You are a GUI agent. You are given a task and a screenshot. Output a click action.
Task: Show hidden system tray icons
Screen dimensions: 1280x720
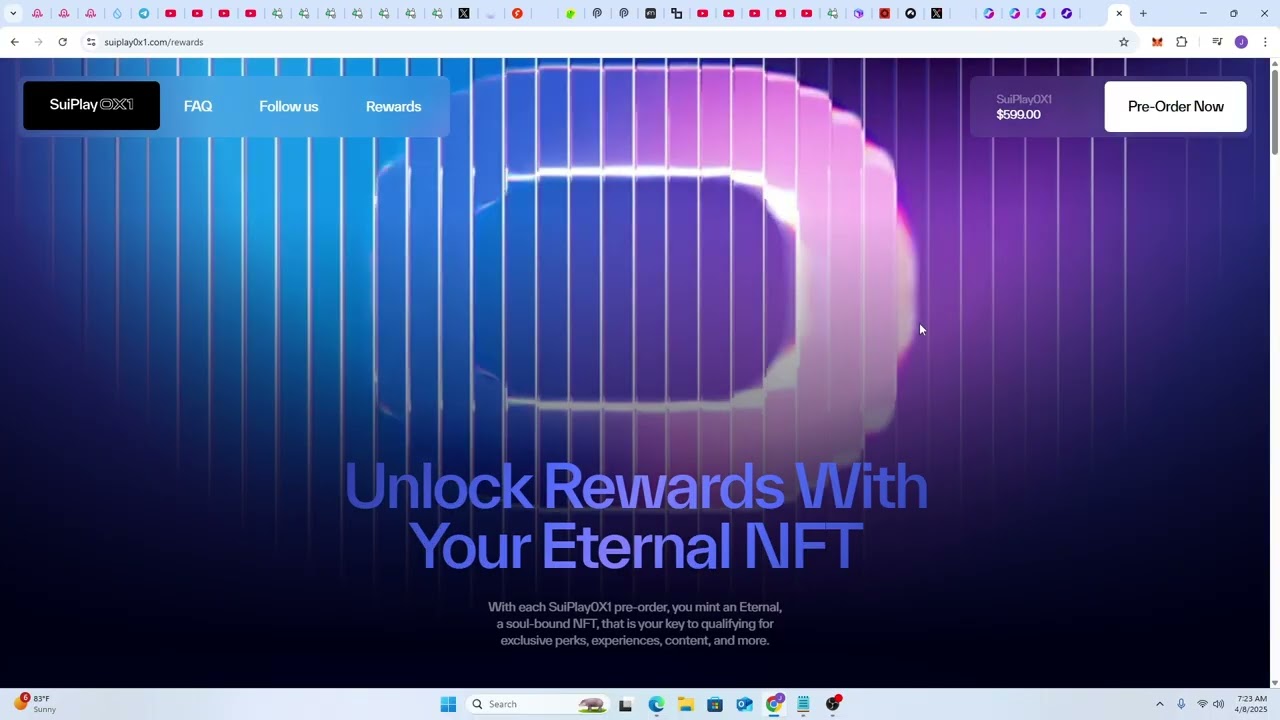(x=1159, y=704)
